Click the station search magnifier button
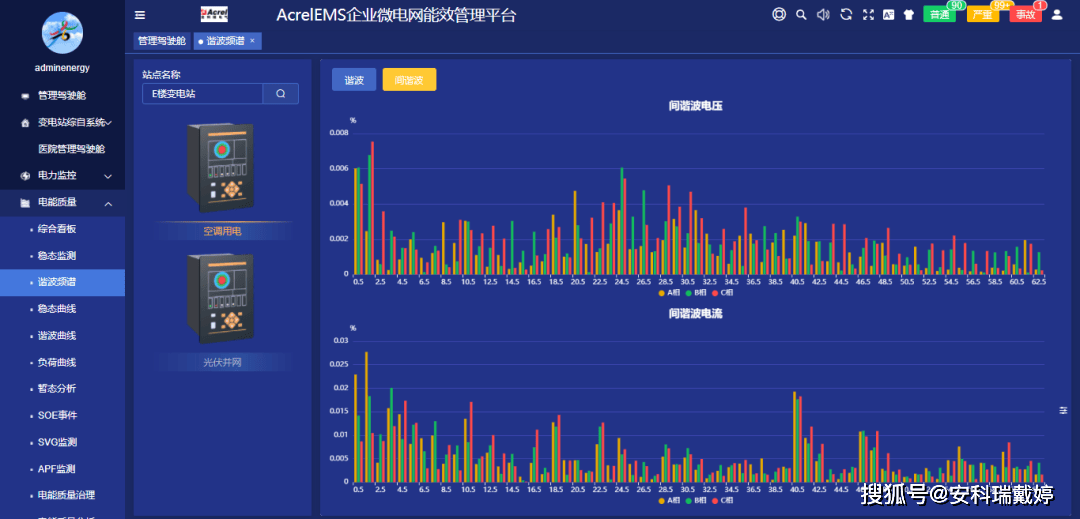Screen dimensions: 1080x519 280,94
